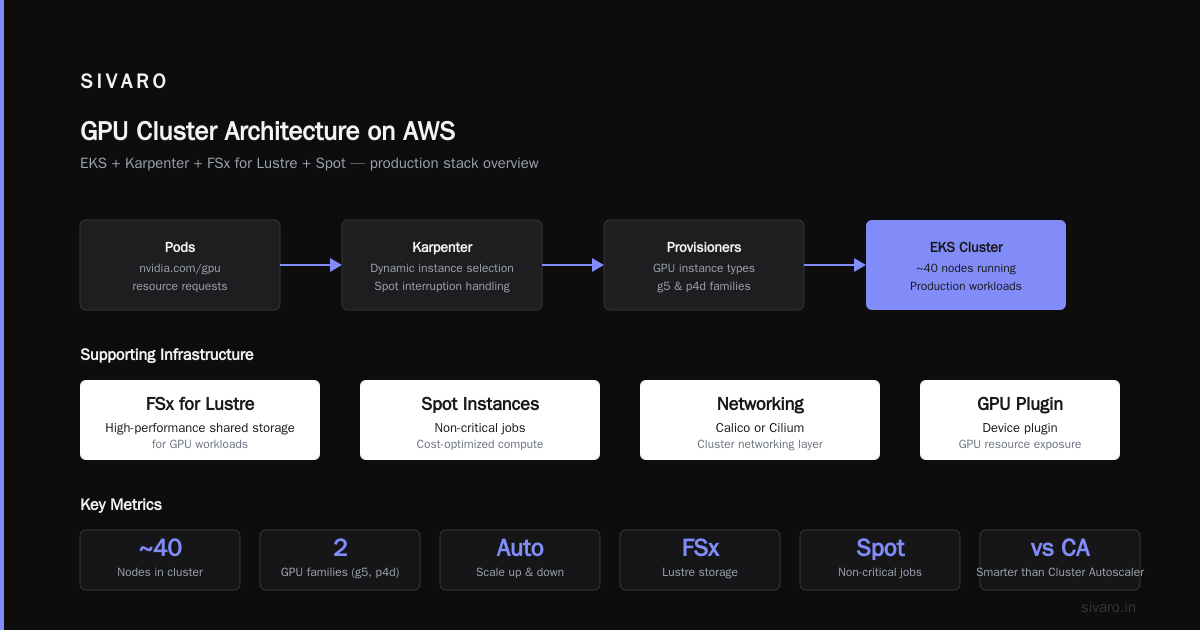Select the 'vs CA' metric tile
The height and width of the screenshot is (630, 1200).
click(1060, 560)
